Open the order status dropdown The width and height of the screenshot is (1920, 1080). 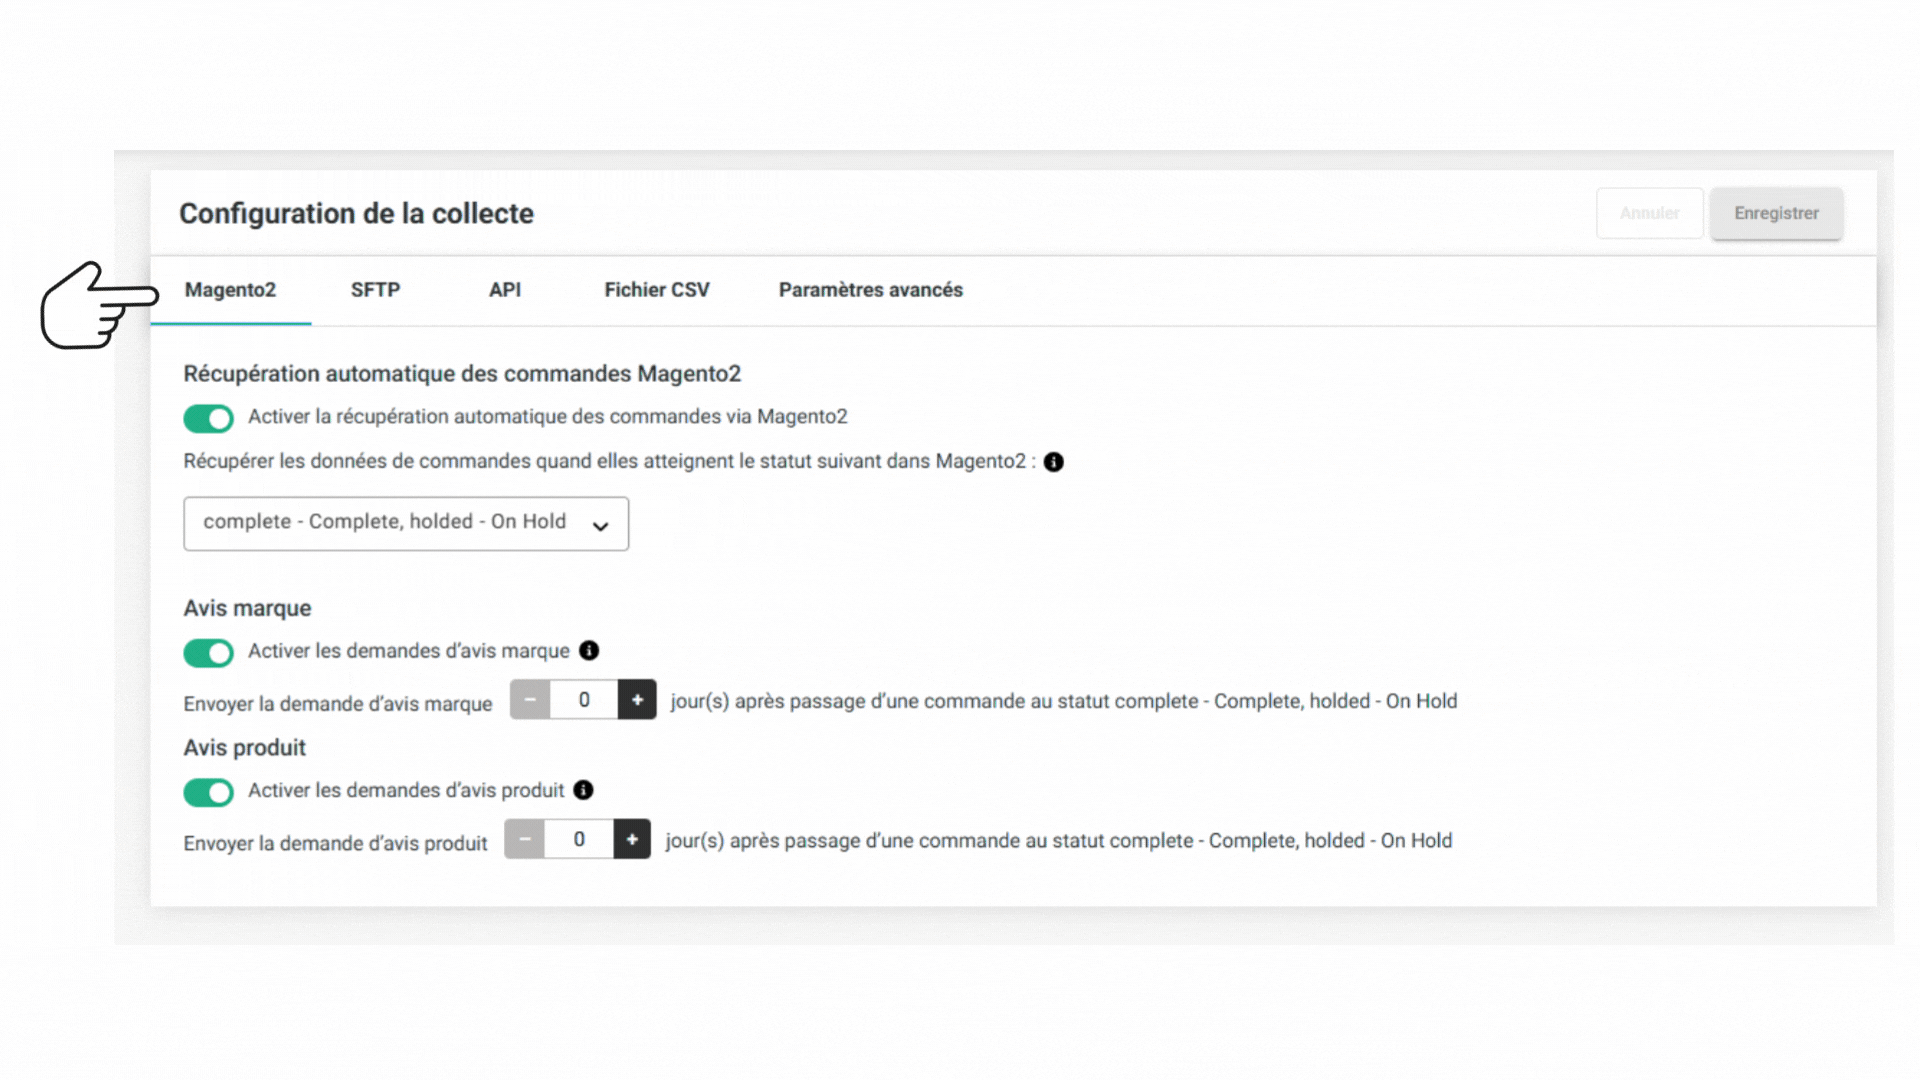(x=406, y=523)
